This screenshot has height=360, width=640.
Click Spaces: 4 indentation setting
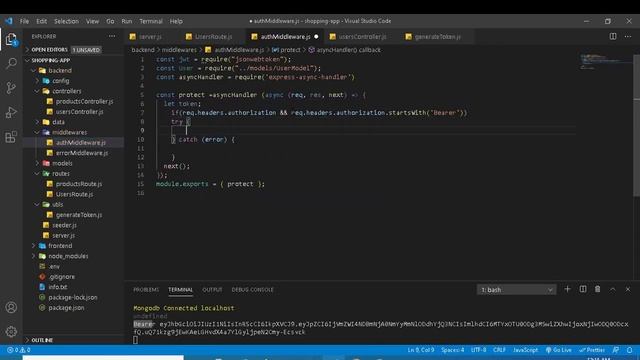[x=452, y=350]
